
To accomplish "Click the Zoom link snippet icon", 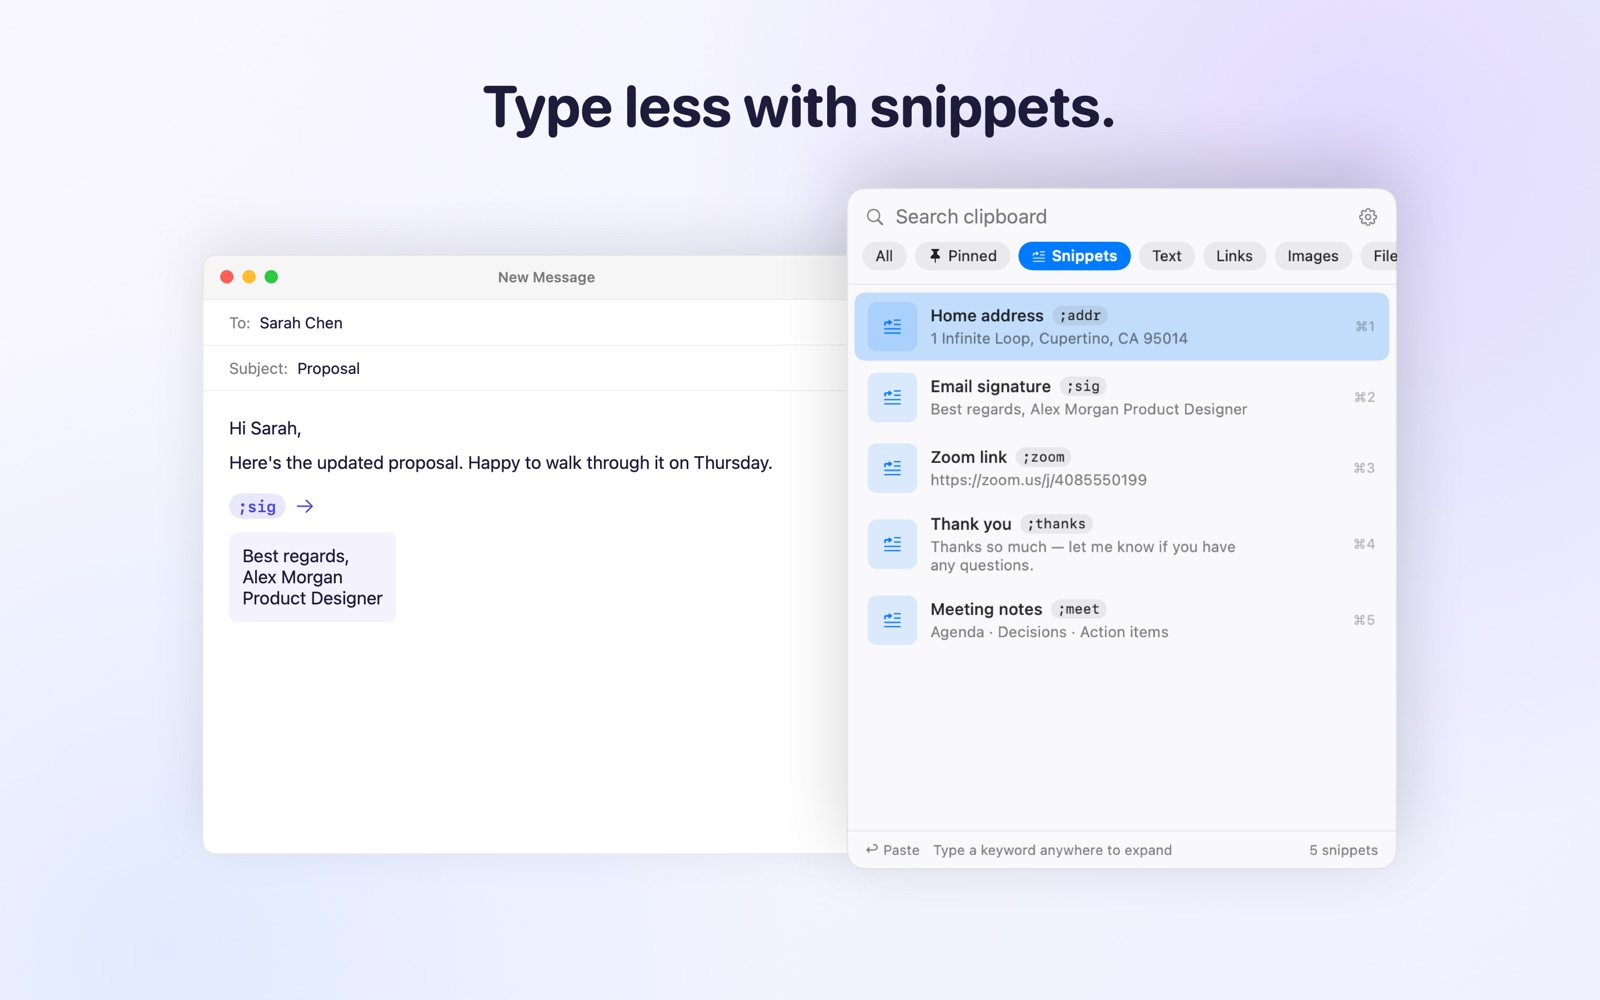I will pos(892,468).
